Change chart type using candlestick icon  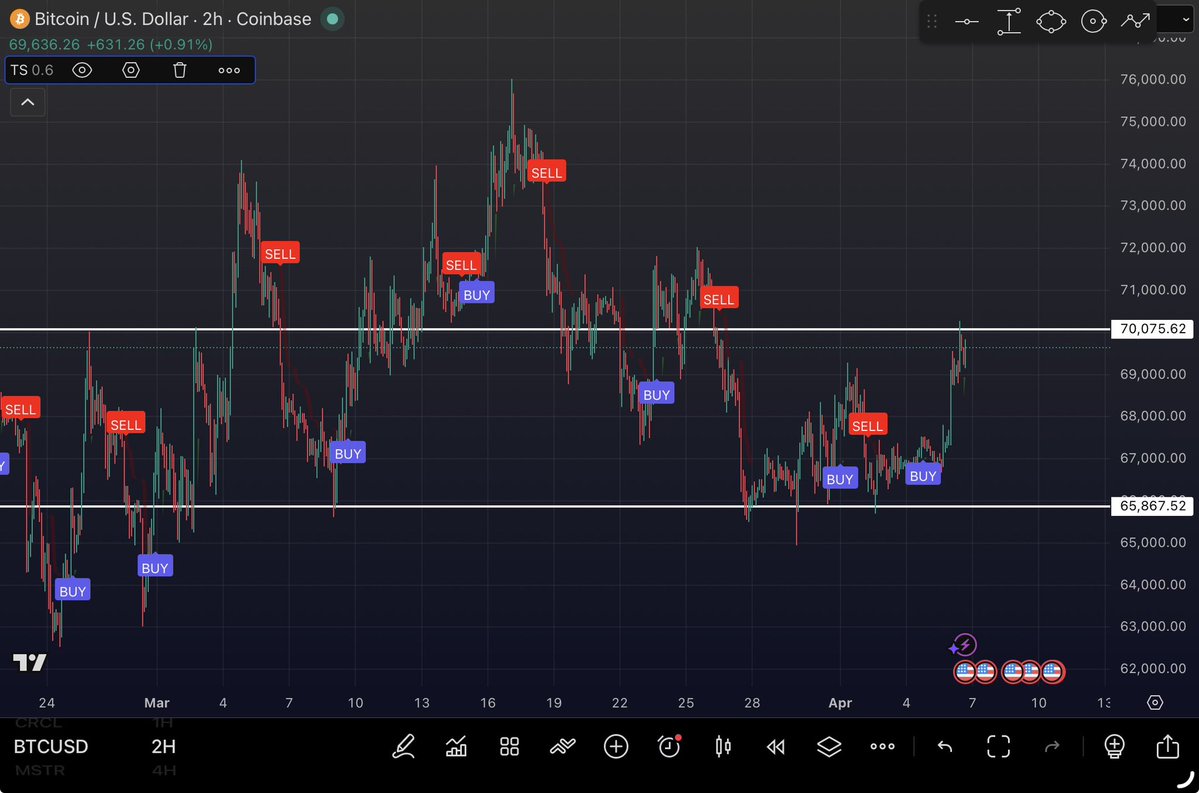pos(723,747)
